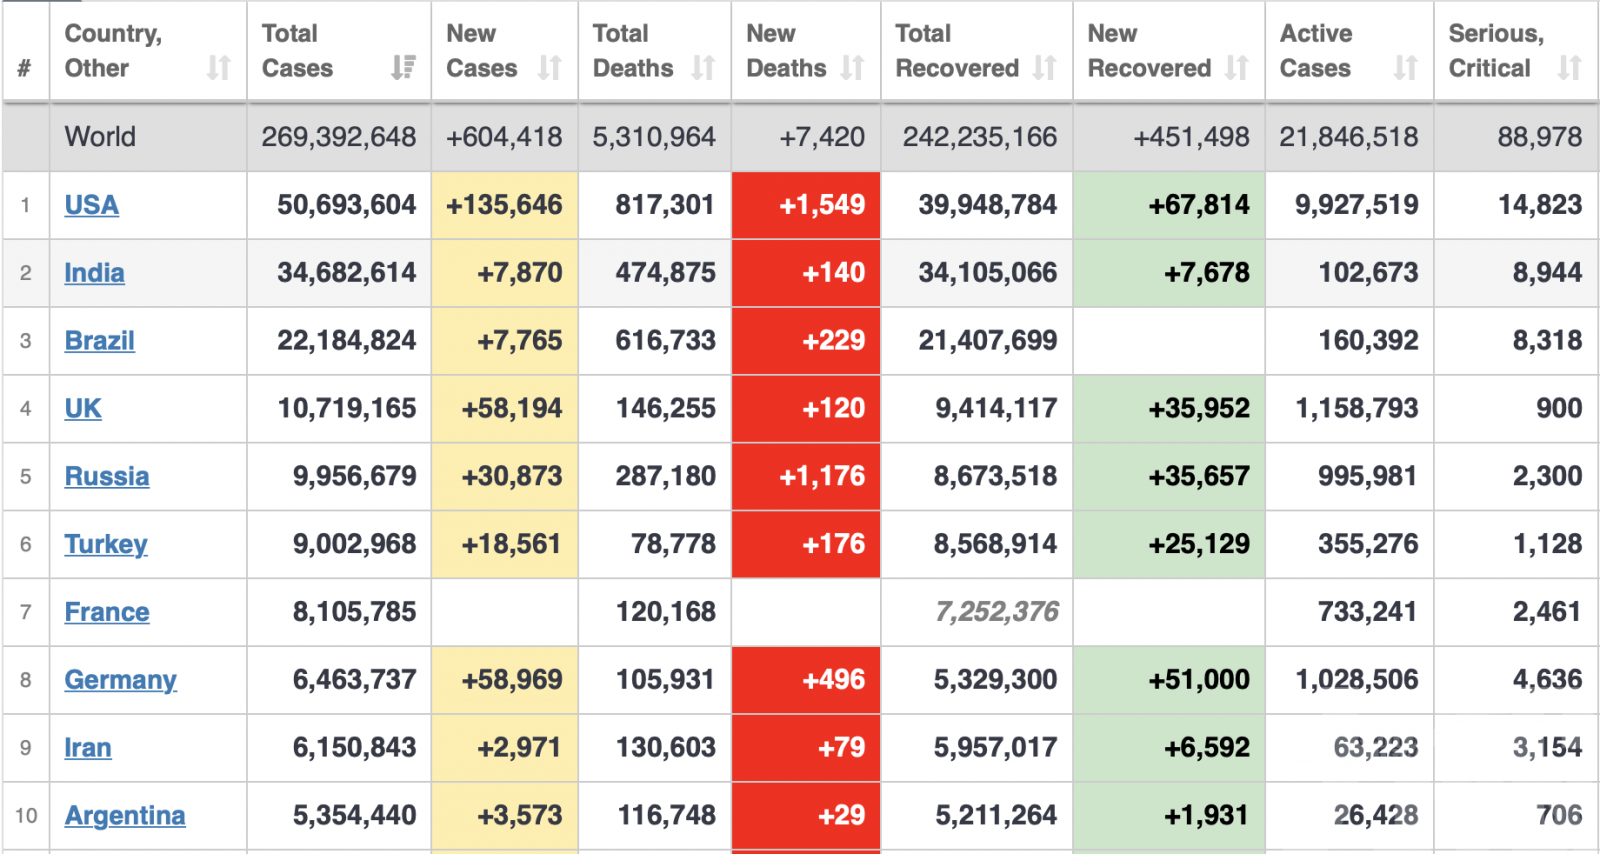Select Germany new cases +58,969 cell

[505, 680]
